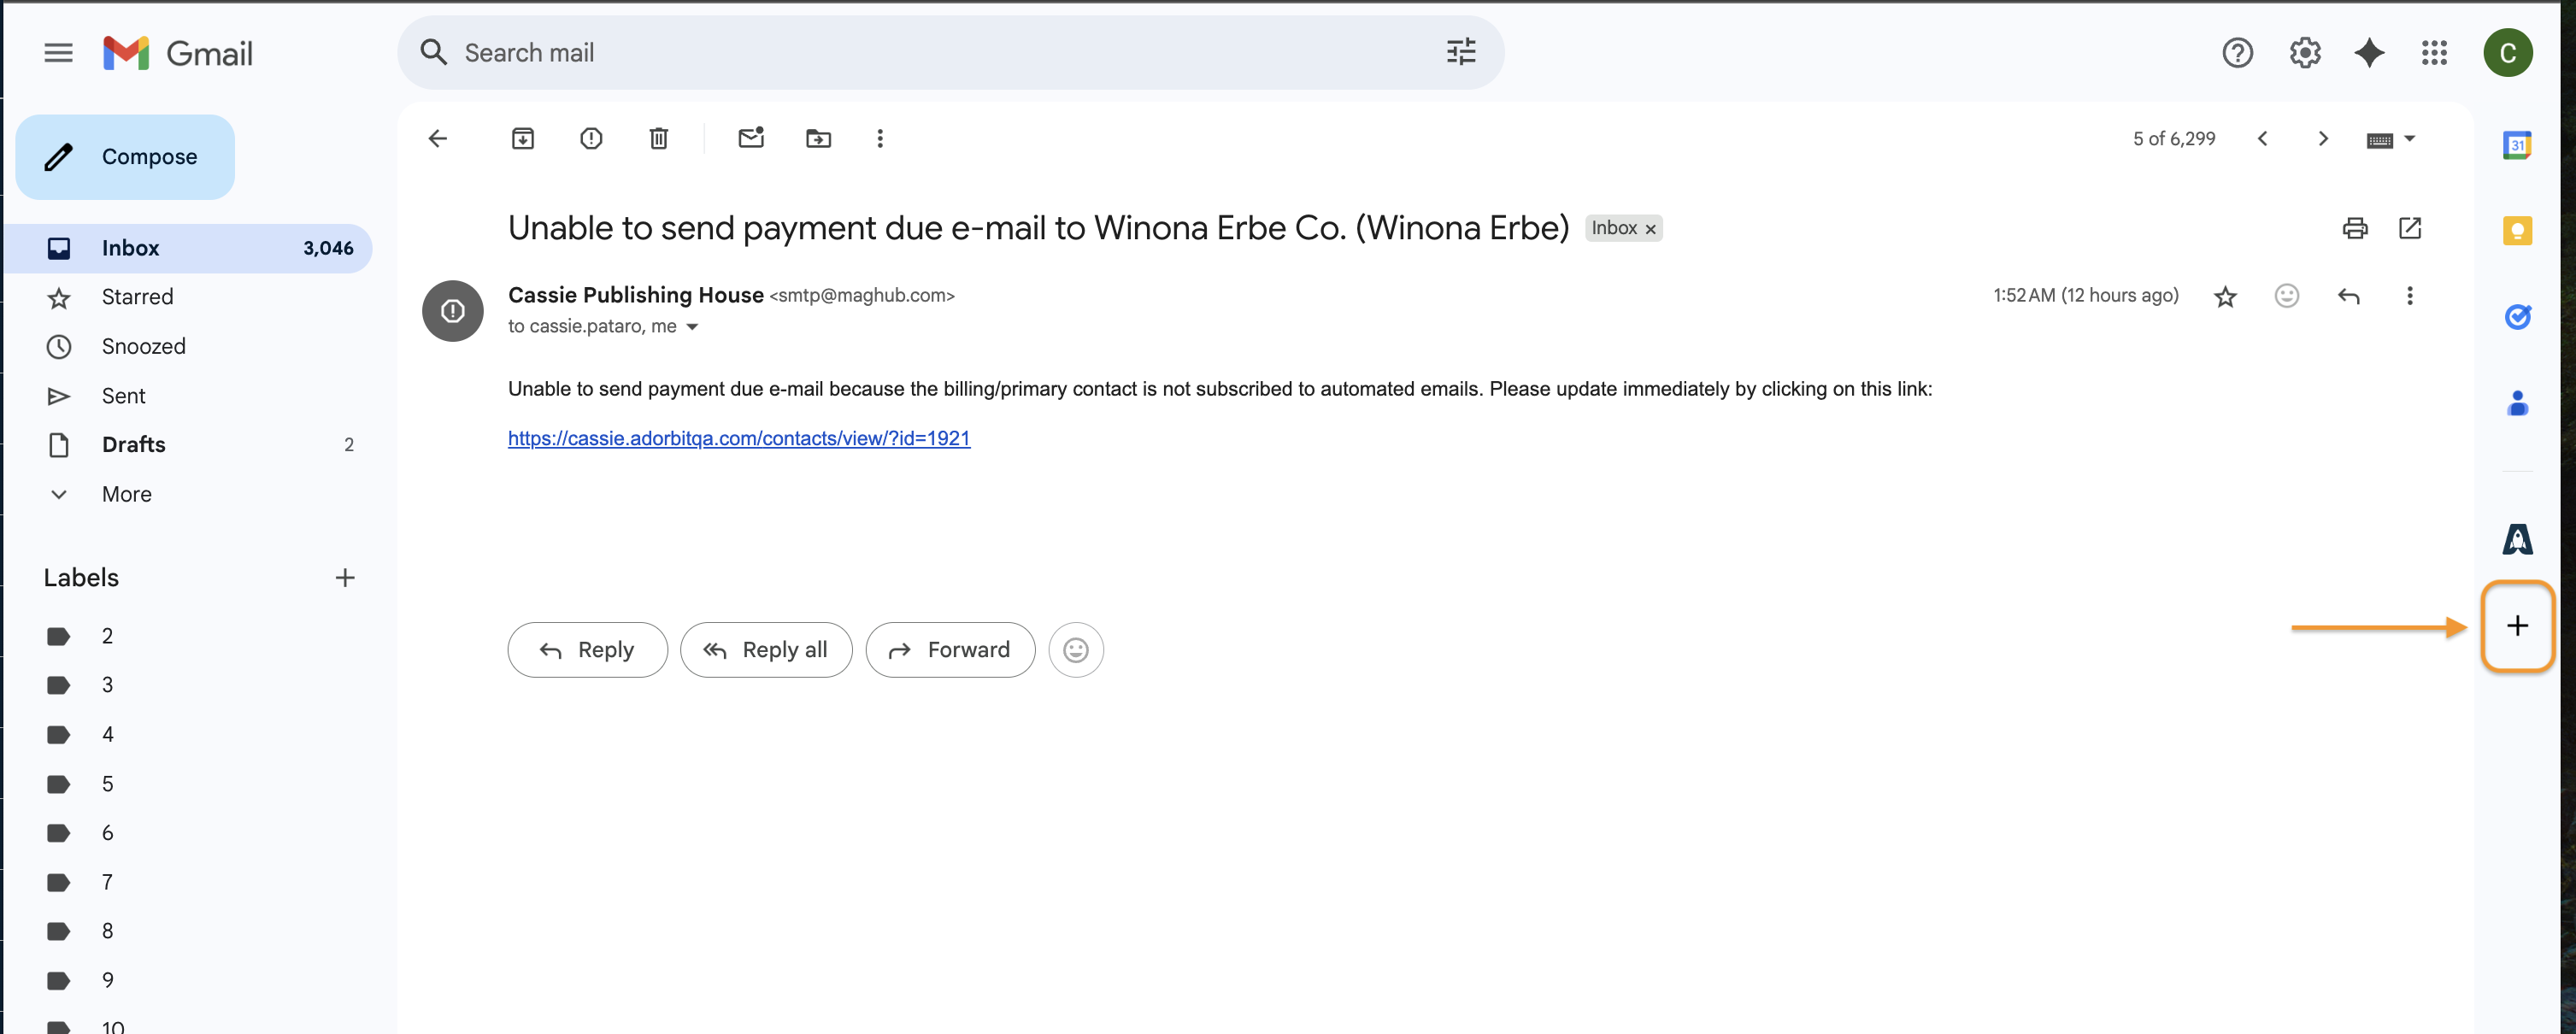Click Reply all button

pyautogui.click(x=766, y=650)
